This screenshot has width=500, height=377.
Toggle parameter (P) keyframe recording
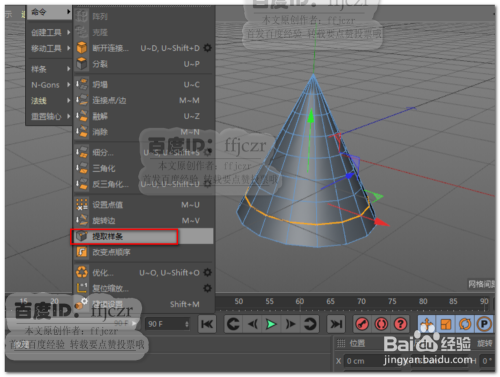[x=484, y=324]
